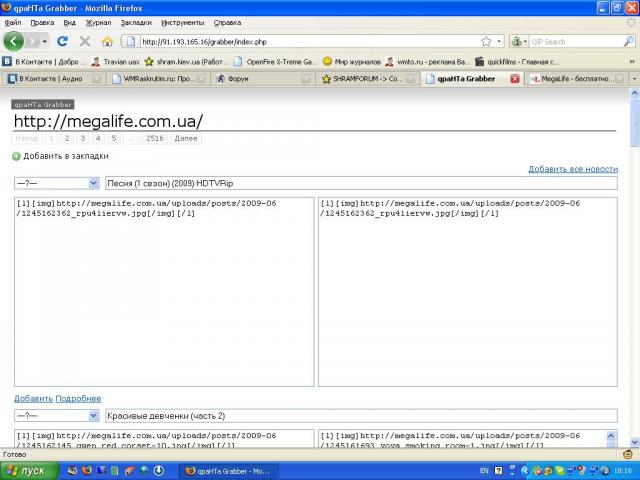Go to pagination page 2
Image resolution: width=640 pixels, height=480 pixels.
click(67, 138)
